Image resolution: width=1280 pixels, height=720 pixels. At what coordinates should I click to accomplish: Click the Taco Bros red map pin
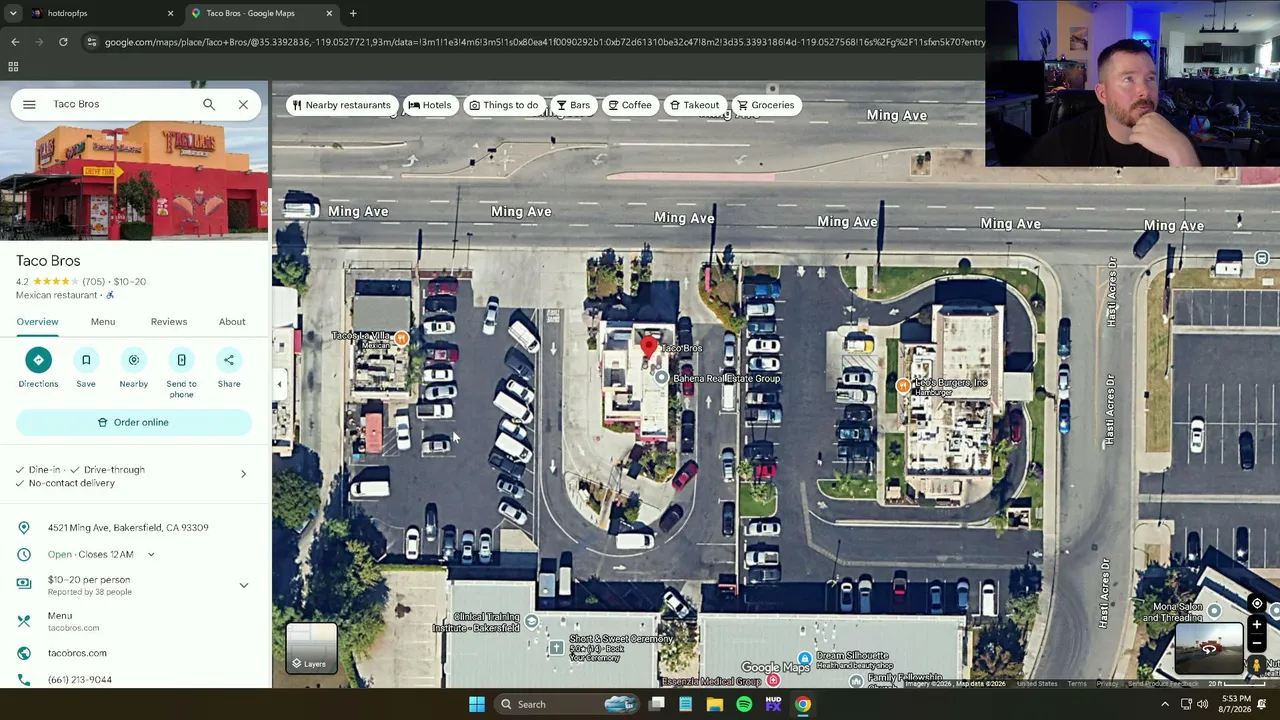[x=649, y=349]
